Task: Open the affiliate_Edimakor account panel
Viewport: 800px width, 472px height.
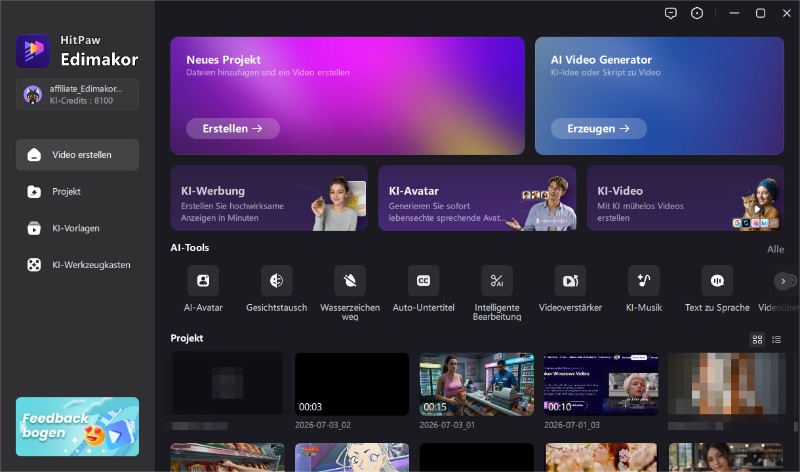Action: 78,94
